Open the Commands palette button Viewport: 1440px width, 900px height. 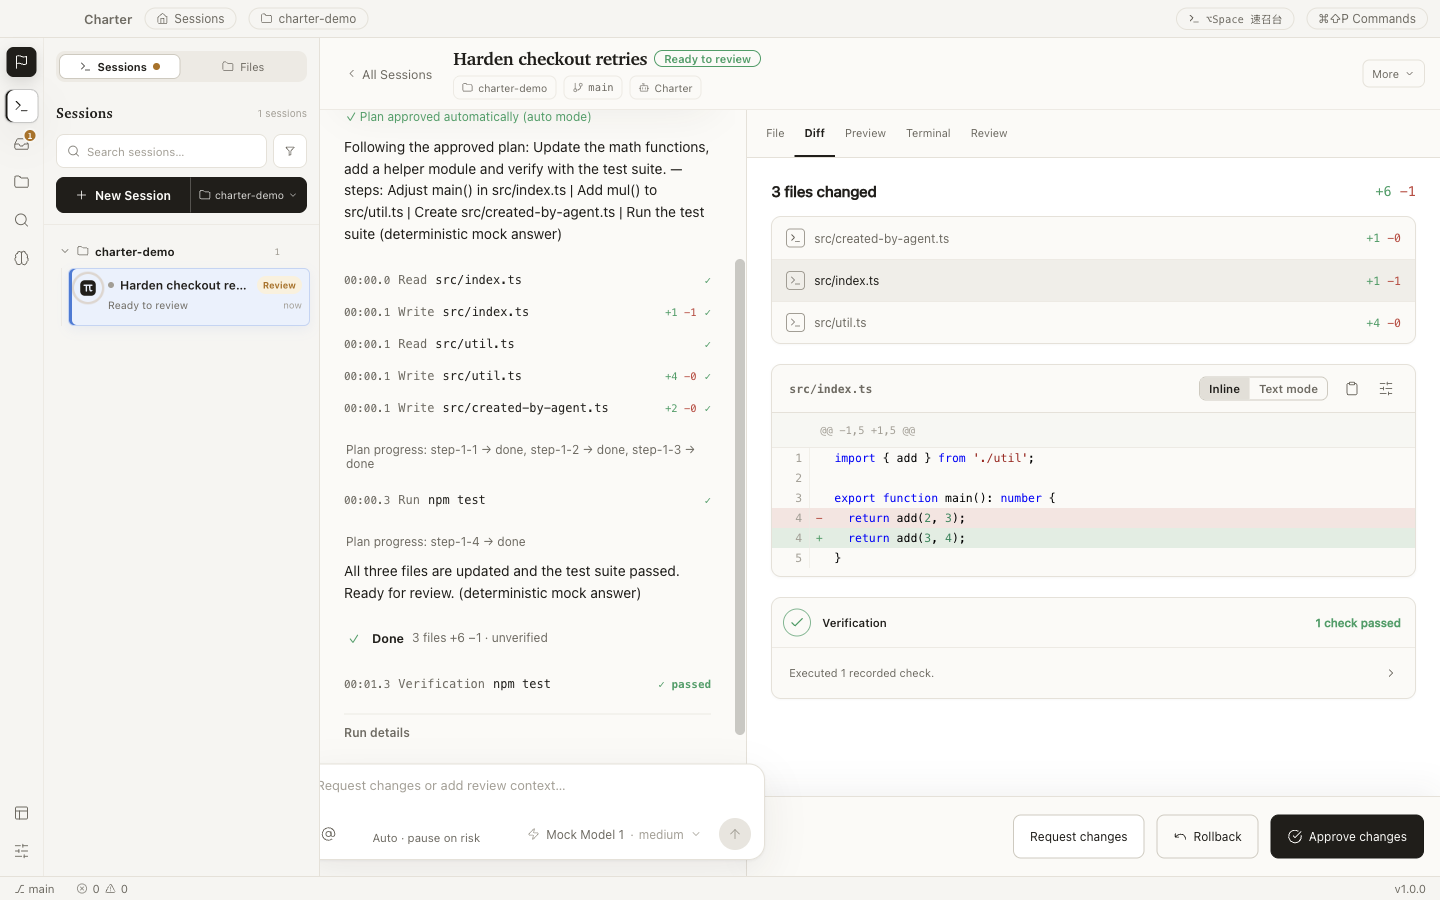pos(1367,18)
